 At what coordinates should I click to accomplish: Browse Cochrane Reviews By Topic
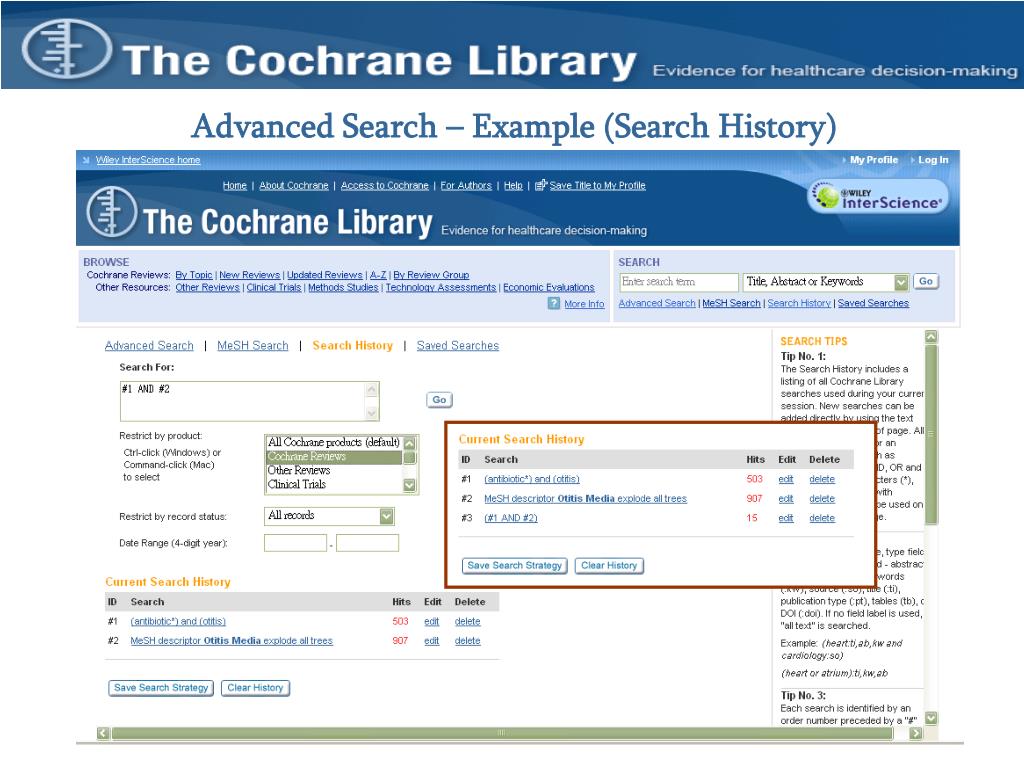tap(194, 275)
